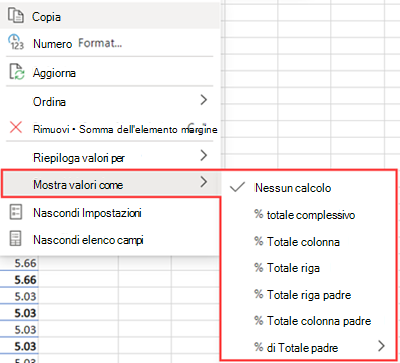Open Numero Format… menu entry
Image resolution: width=400 pixels, height=363 pixels.
point(110,43)
